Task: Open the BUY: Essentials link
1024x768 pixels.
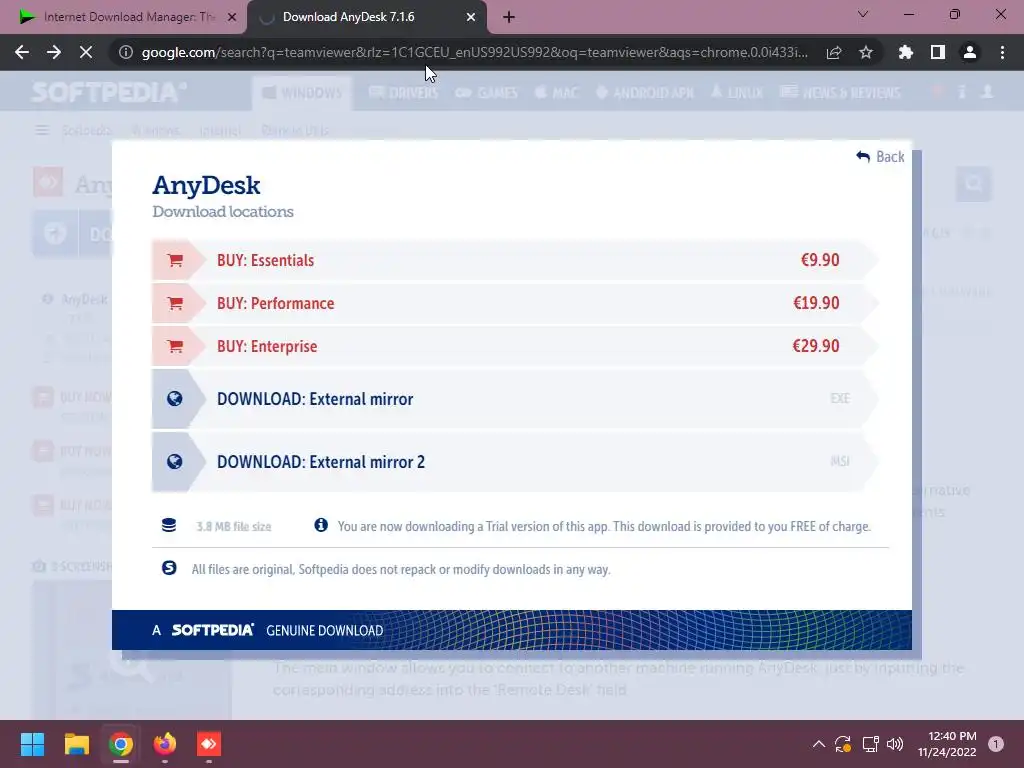Action: coord(266,260)
